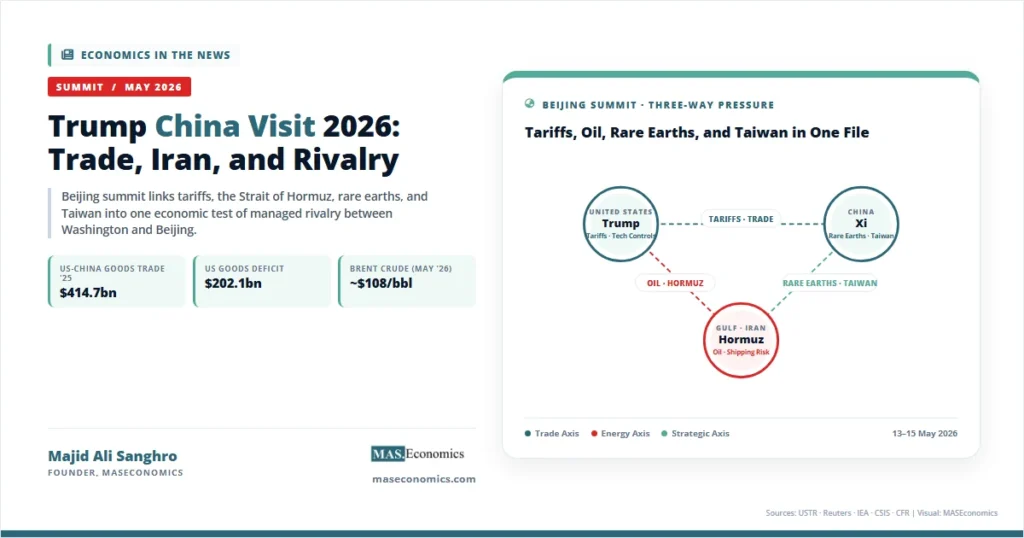Select the United States Trump node
The height and width of the screenshot is (538, 1024).
point(620,224)
